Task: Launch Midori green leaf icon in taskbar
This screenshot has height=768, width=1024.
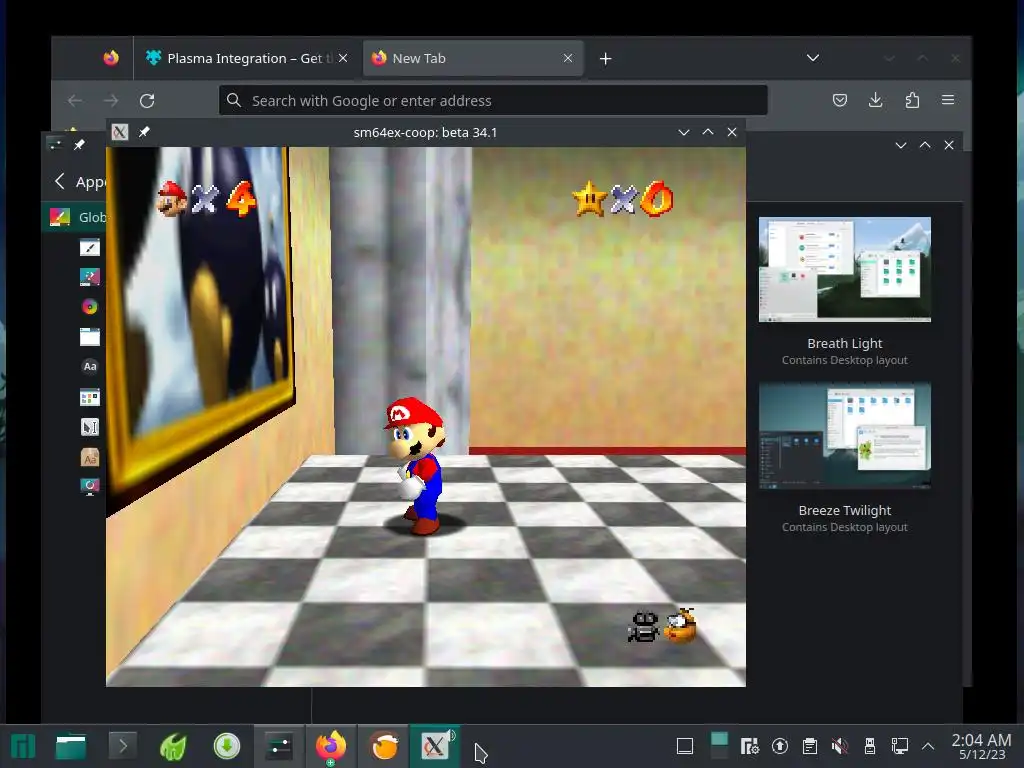Action: (x=173, y=746)
